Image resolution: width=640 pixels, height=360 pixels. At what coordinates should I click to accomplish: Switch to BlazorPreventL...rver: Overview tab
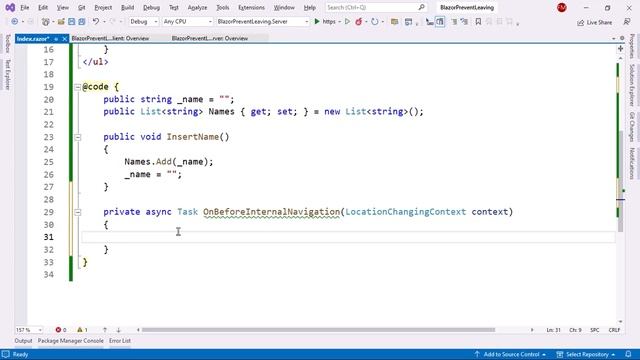(209, 38)
